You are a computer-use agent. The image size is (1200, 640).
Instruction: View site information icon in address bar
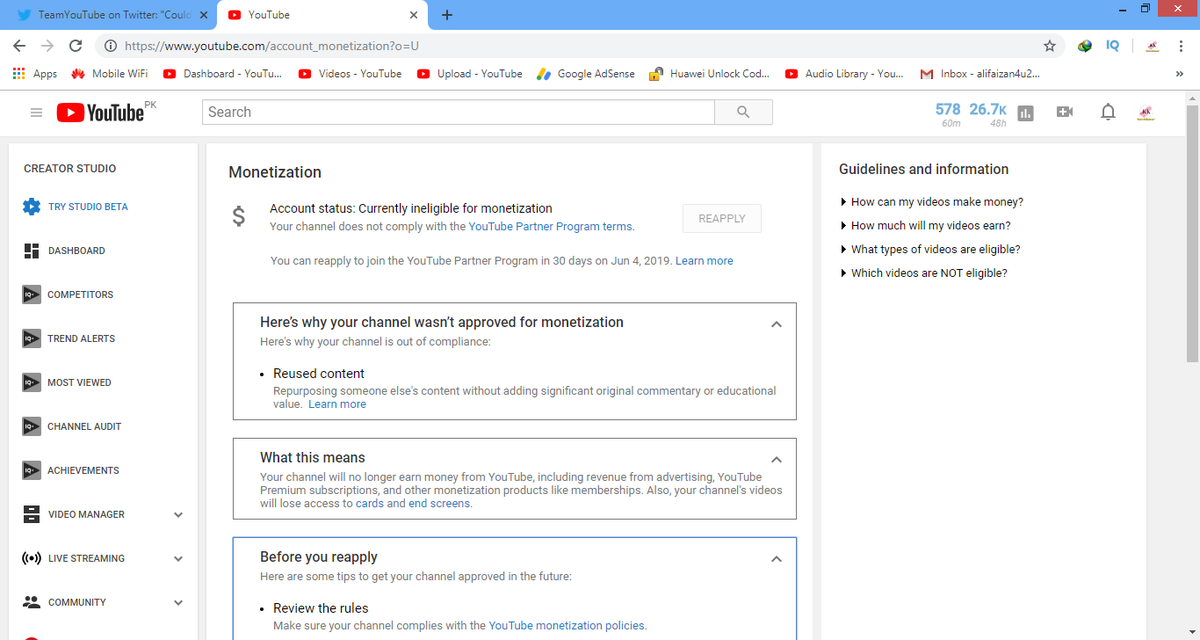click(110, 46)
